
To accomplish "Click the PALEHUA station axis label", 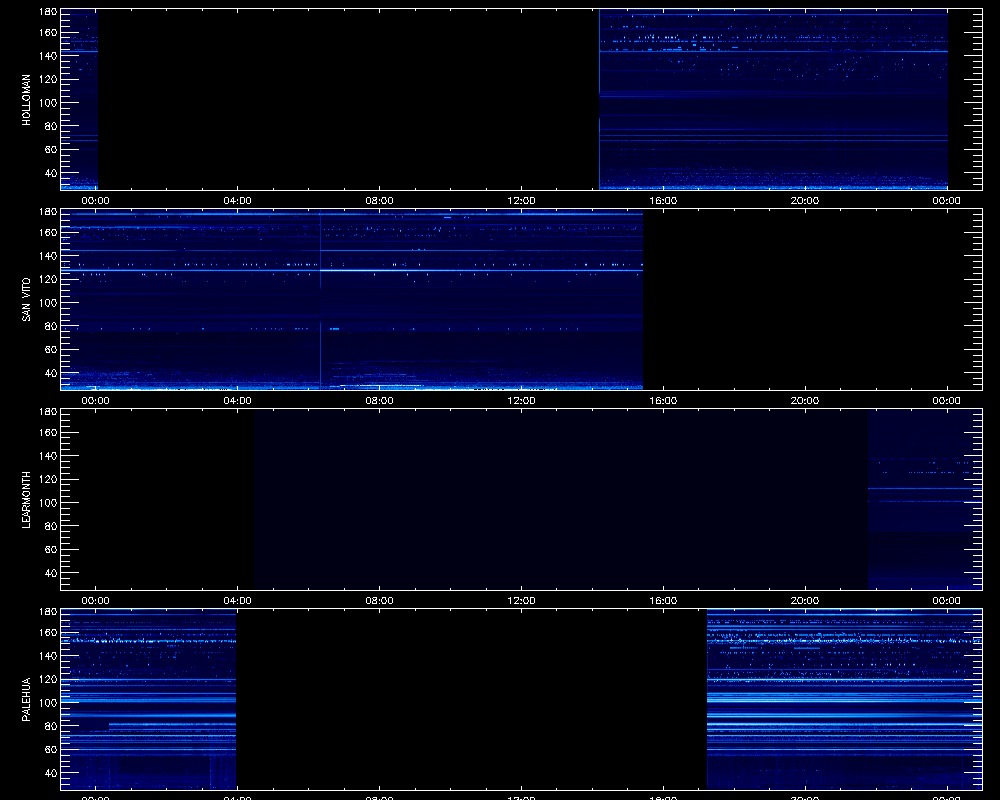I will click(x=26, y=700).
